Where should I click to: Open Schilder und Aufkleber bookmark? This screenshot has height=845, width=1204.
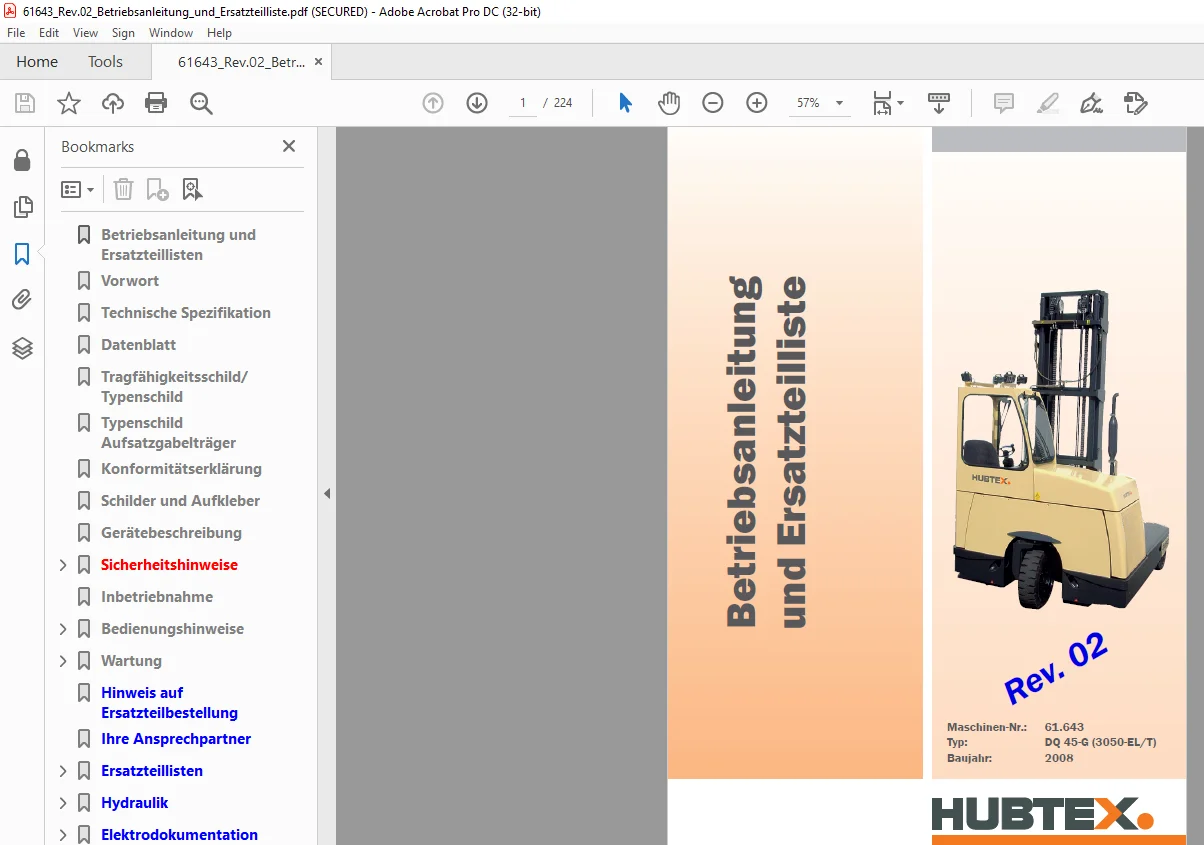click(180, 501)
